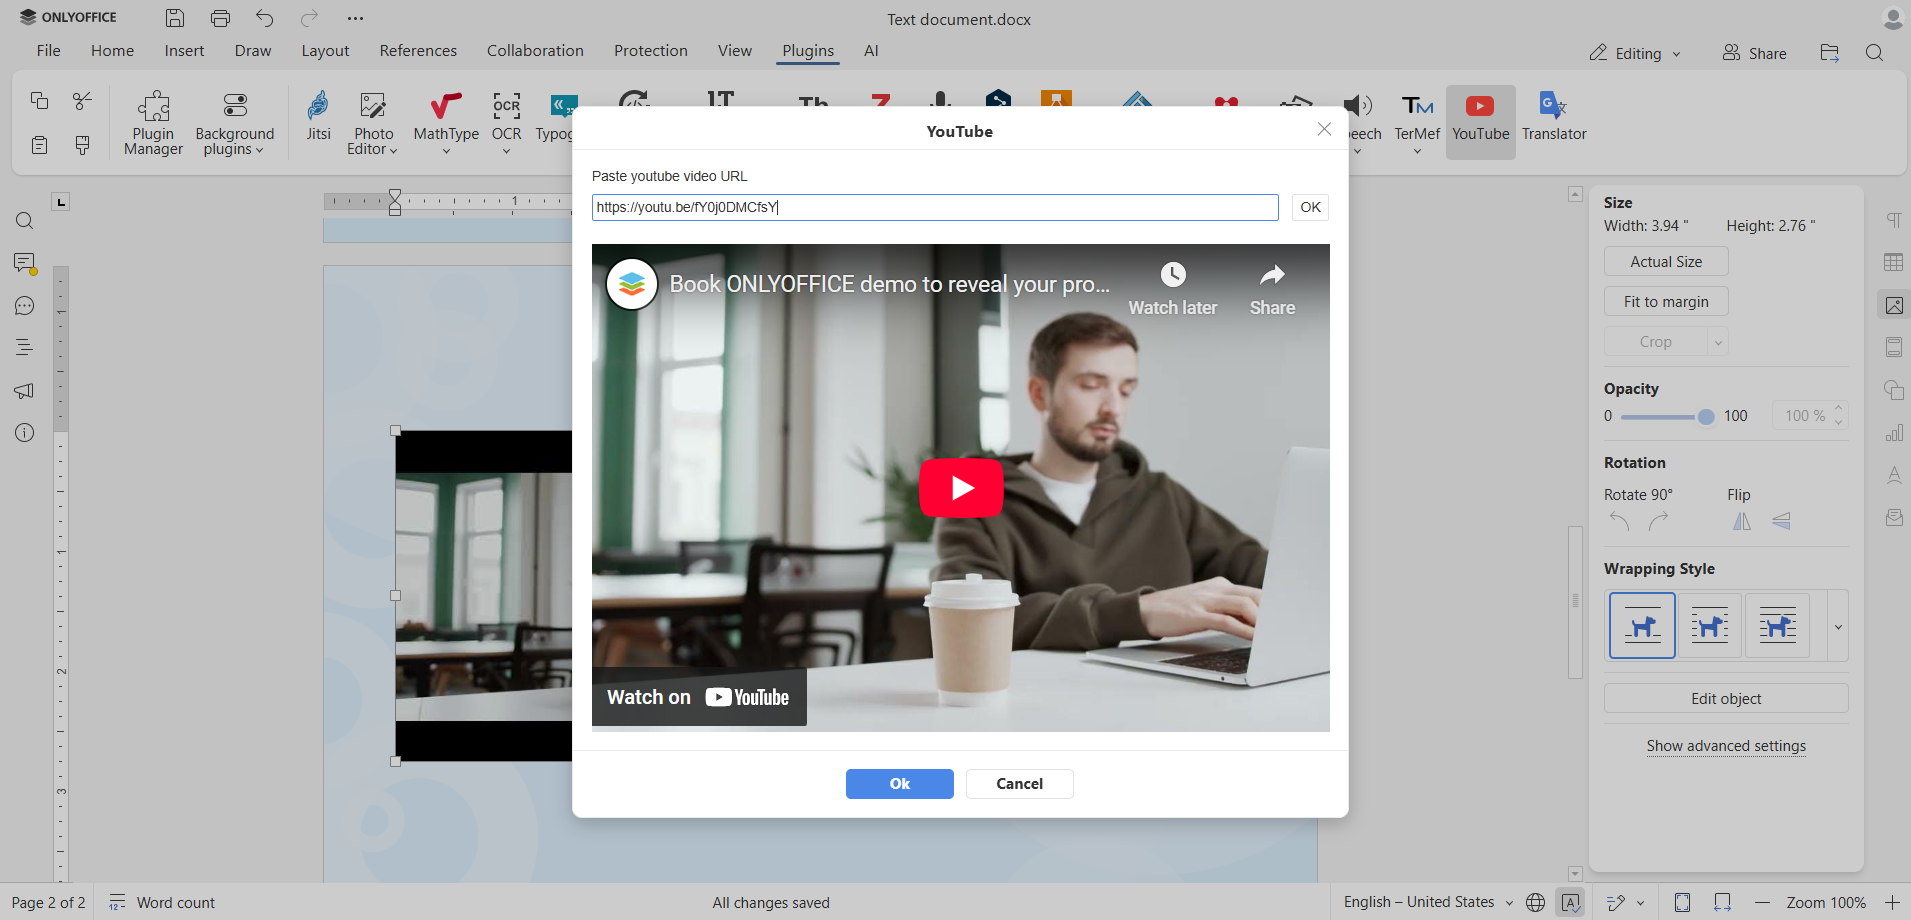Switch to the Insert tab
Screen dimensions: 1911x920
point(184,50)
